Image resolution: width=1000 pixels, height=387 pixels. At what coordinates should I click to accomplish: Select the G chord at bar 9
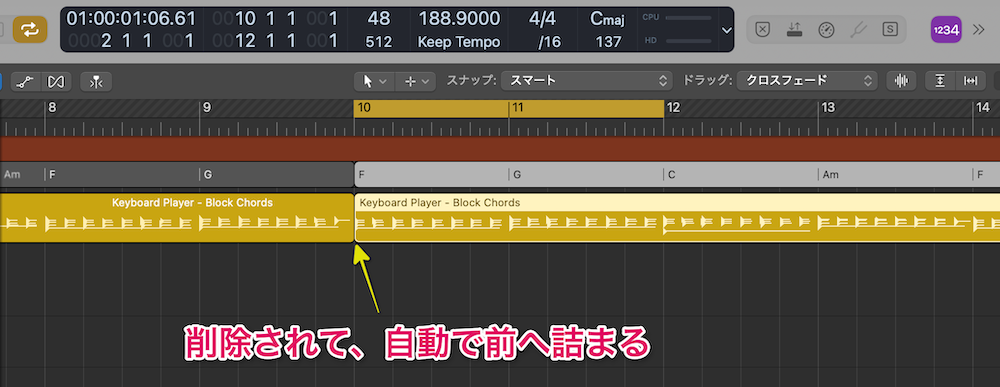pyautogui.click(x=277, y=174)
